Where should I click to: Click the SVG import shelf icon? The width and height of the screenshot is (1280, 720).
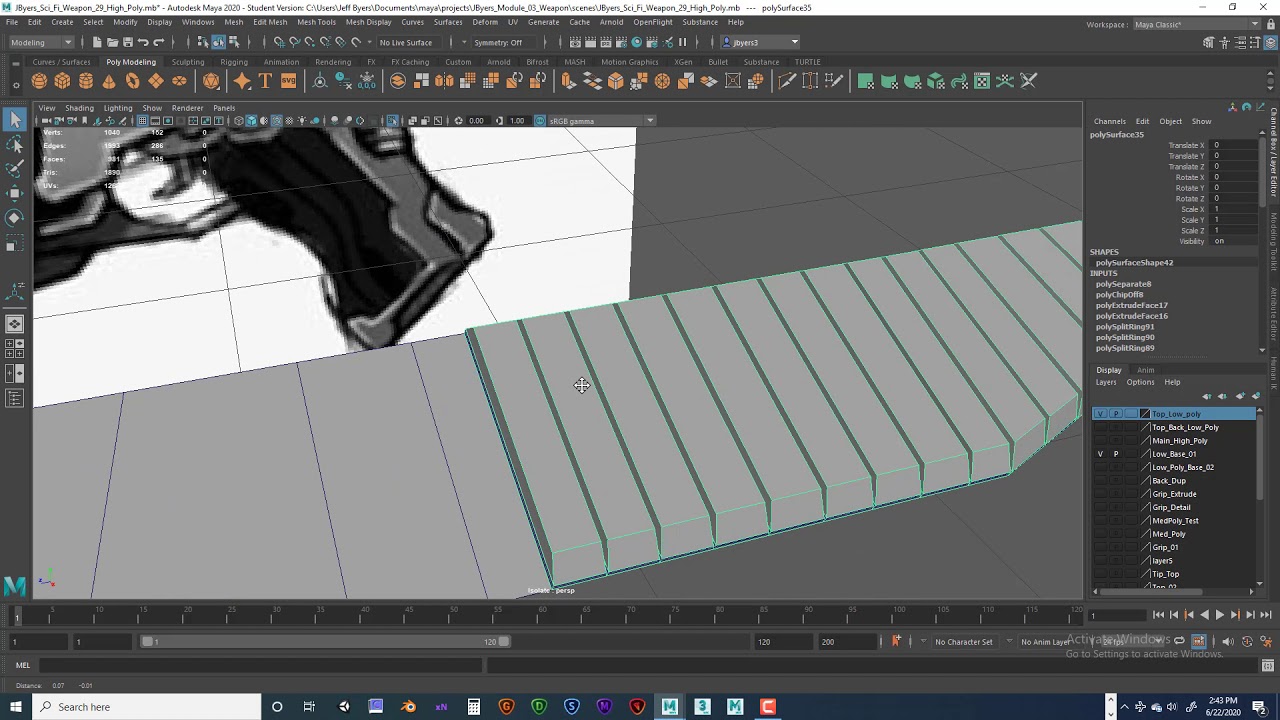[288, 81]
